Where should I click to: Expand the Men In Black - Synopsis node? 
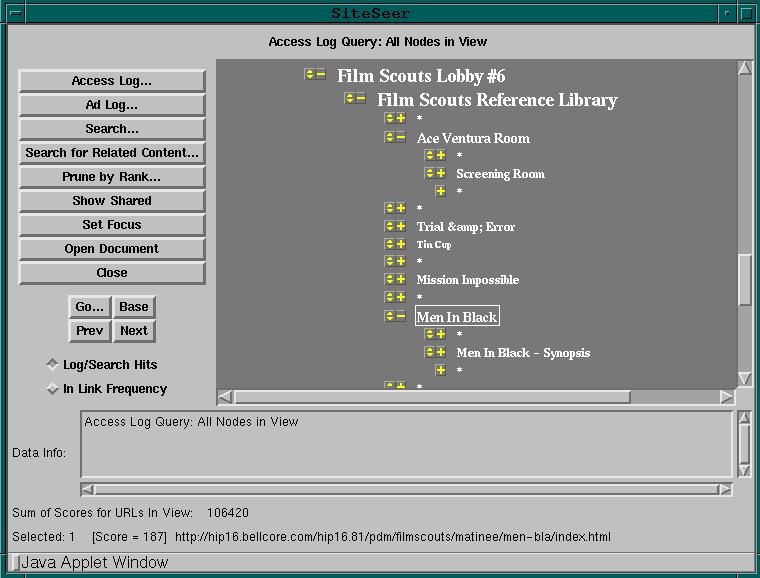441,352
